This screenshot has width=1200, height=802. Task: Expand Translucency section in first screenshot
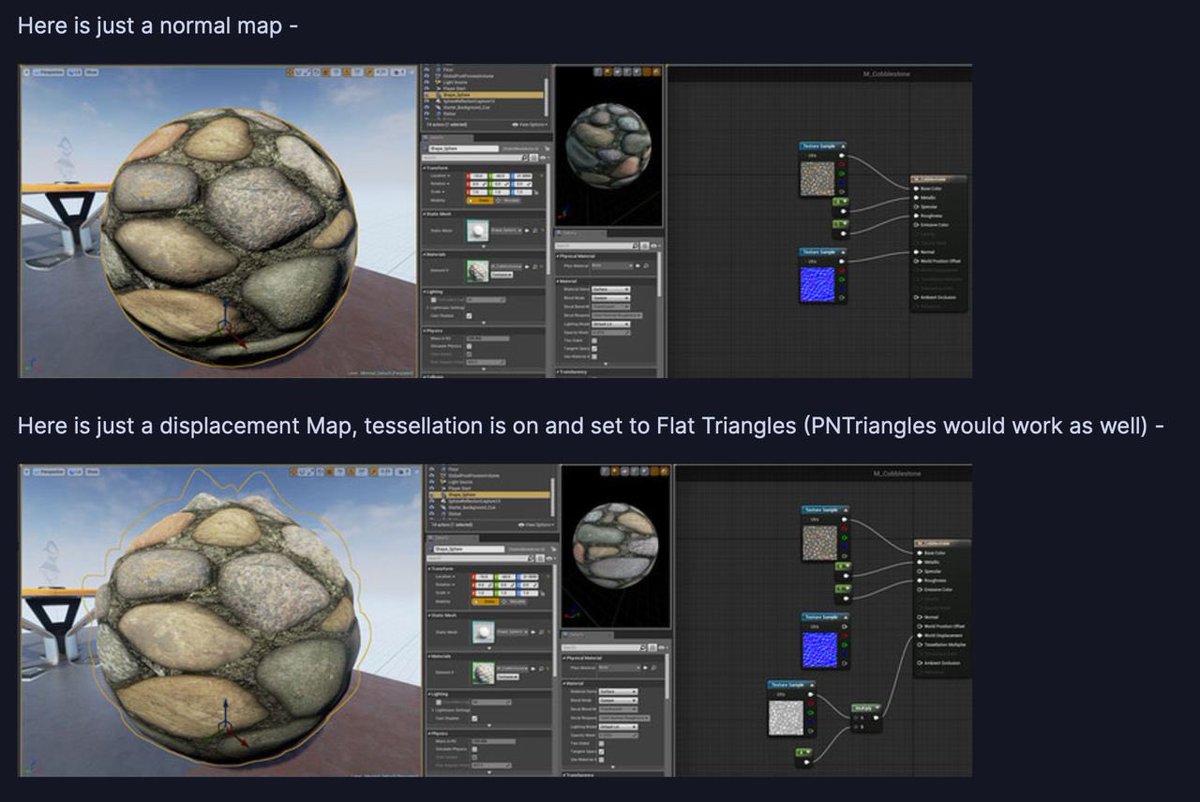tap(558, 372)
